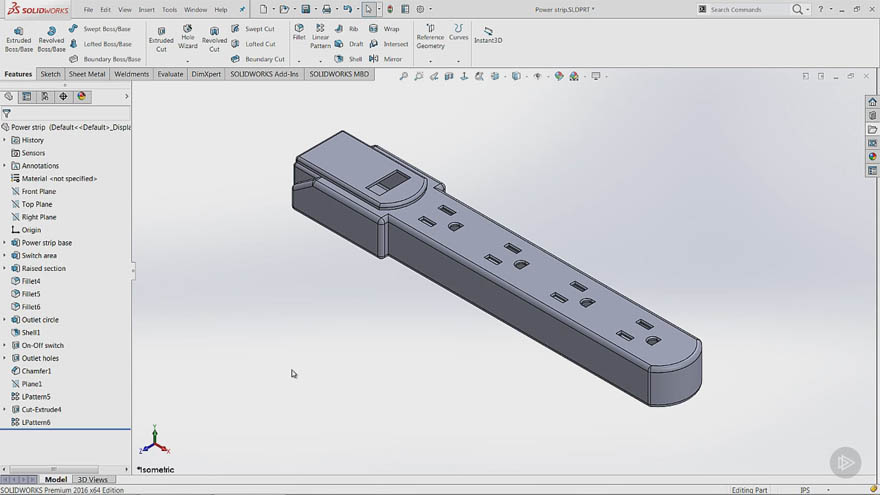Select the Revolved Boss/Base tool
The image size is (880, 495).
tap(51, 39)
